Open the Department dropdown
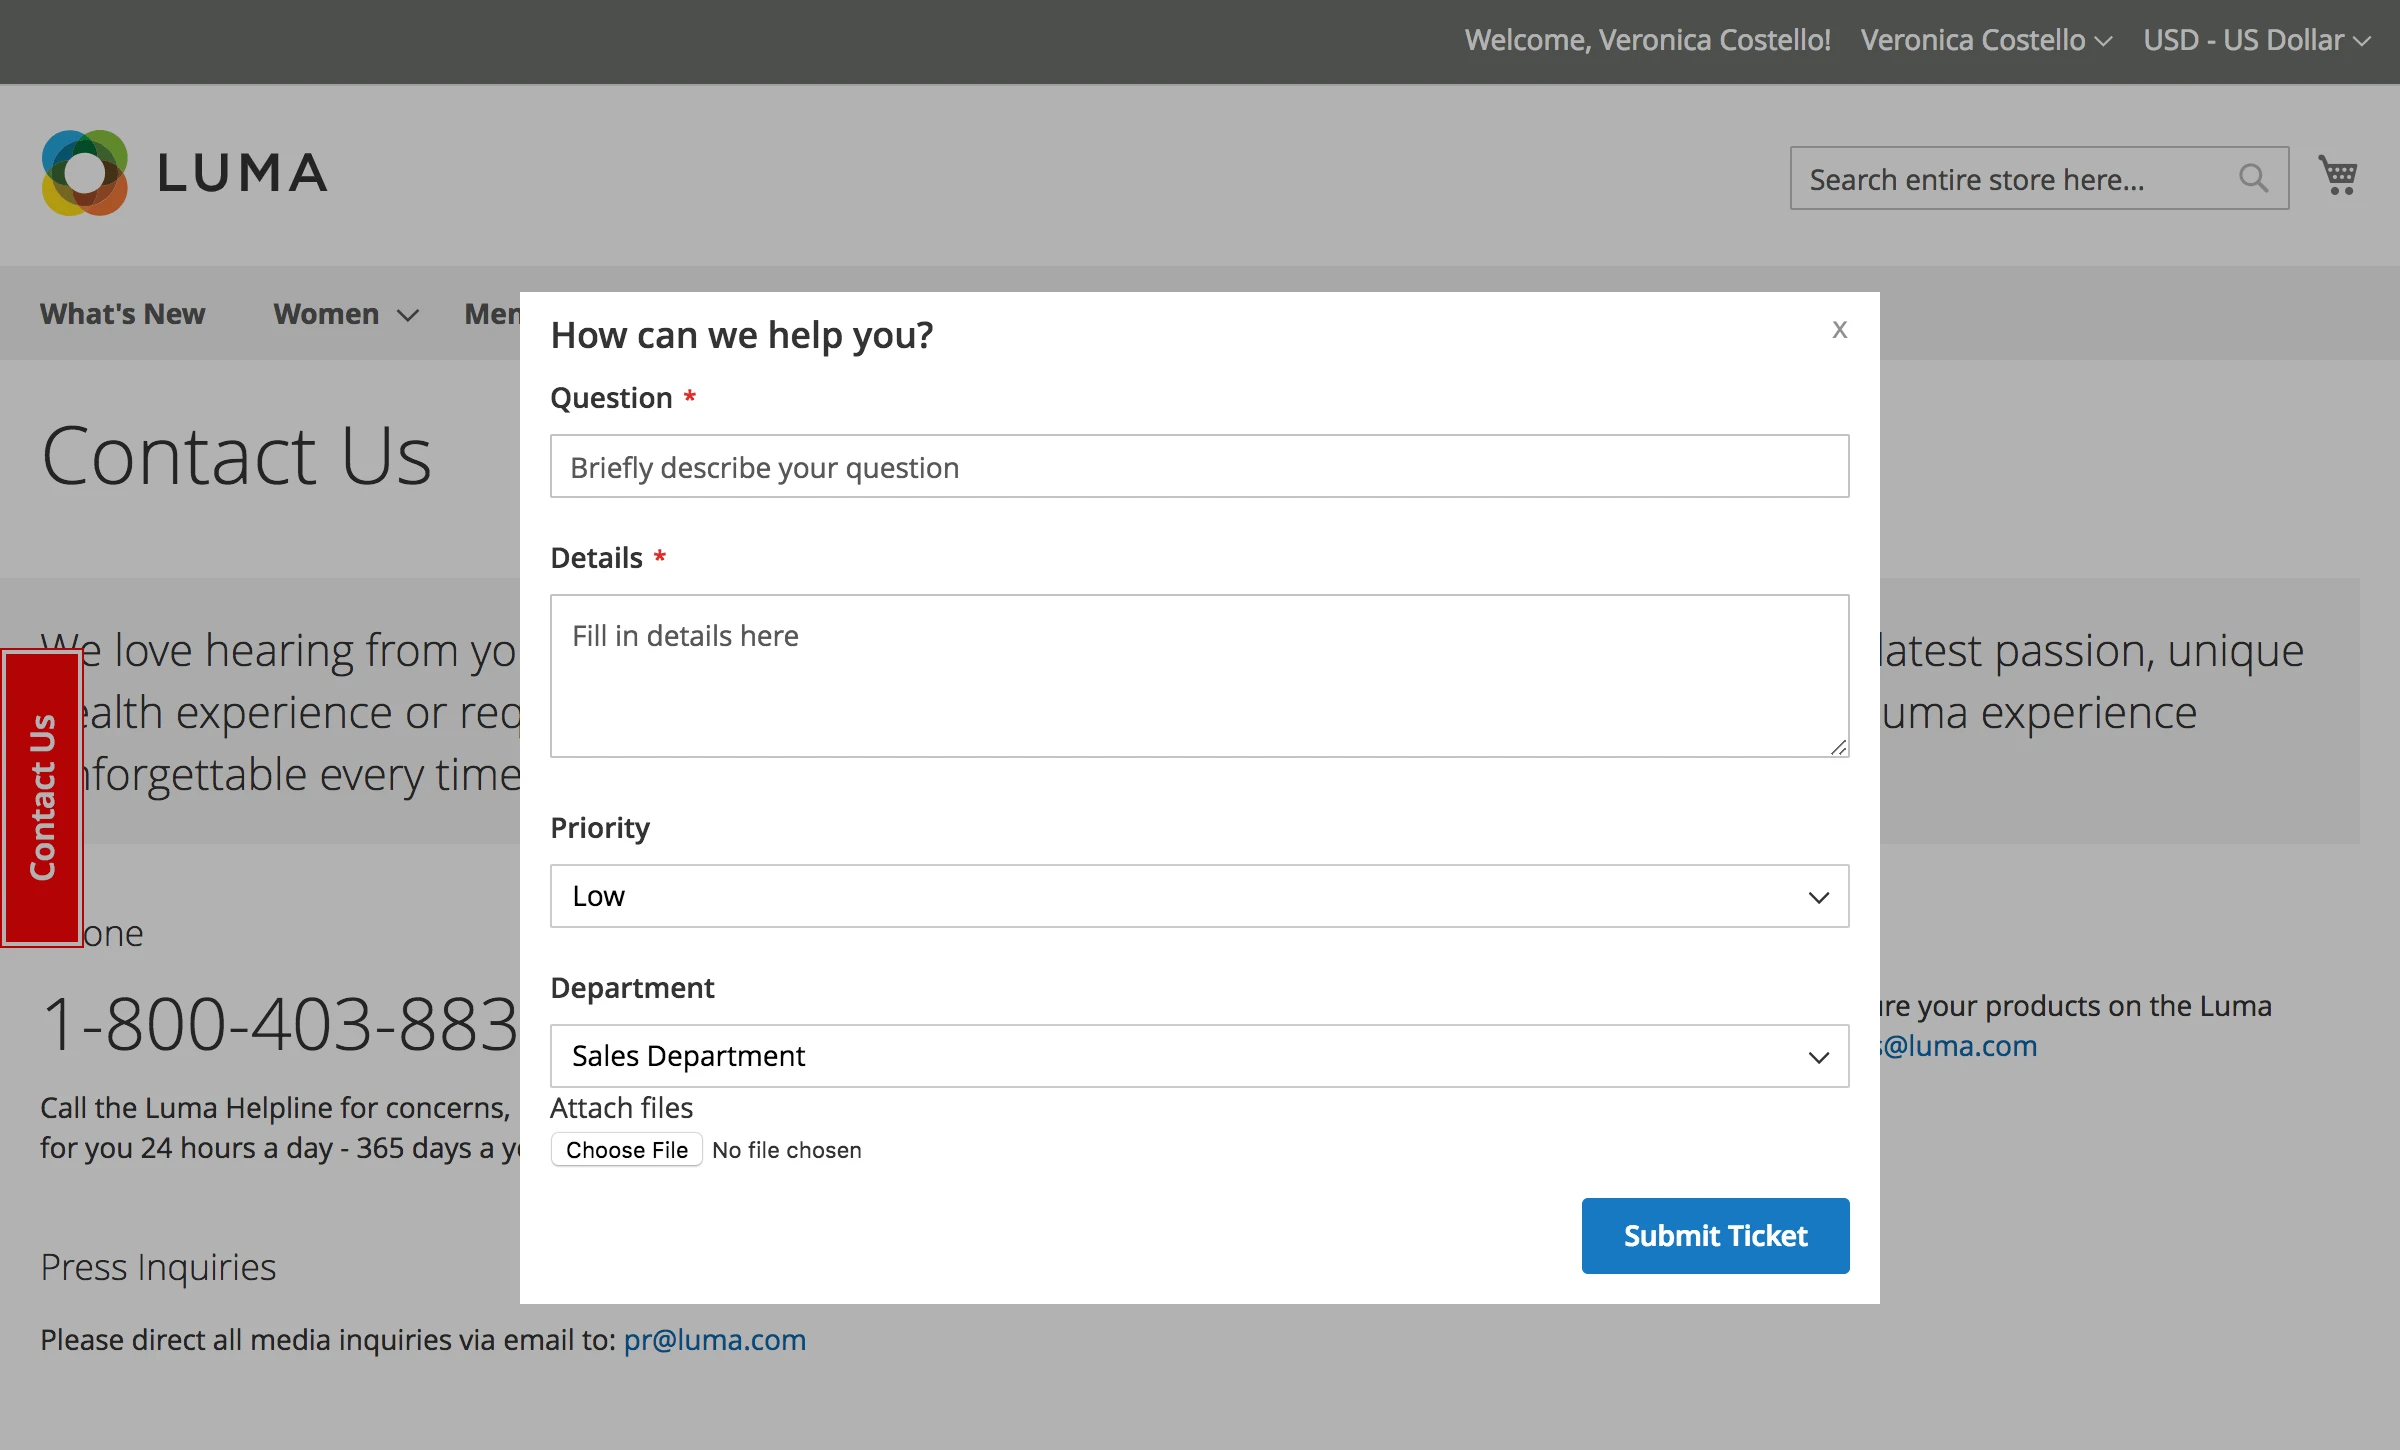Image resolution: width=2400 pixels, height=1450 pixels. 1199,1056
